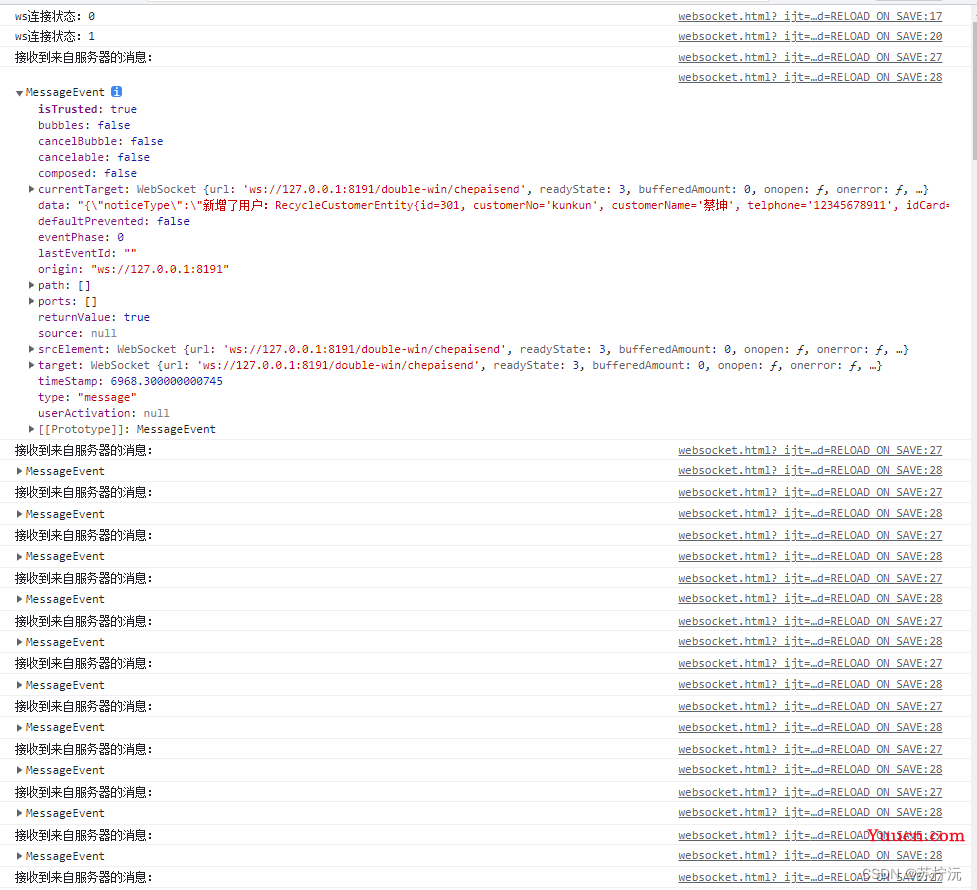Click the 'returnValue: true' property
Viewport: 977px width, 890px height.
click(94, 317)
